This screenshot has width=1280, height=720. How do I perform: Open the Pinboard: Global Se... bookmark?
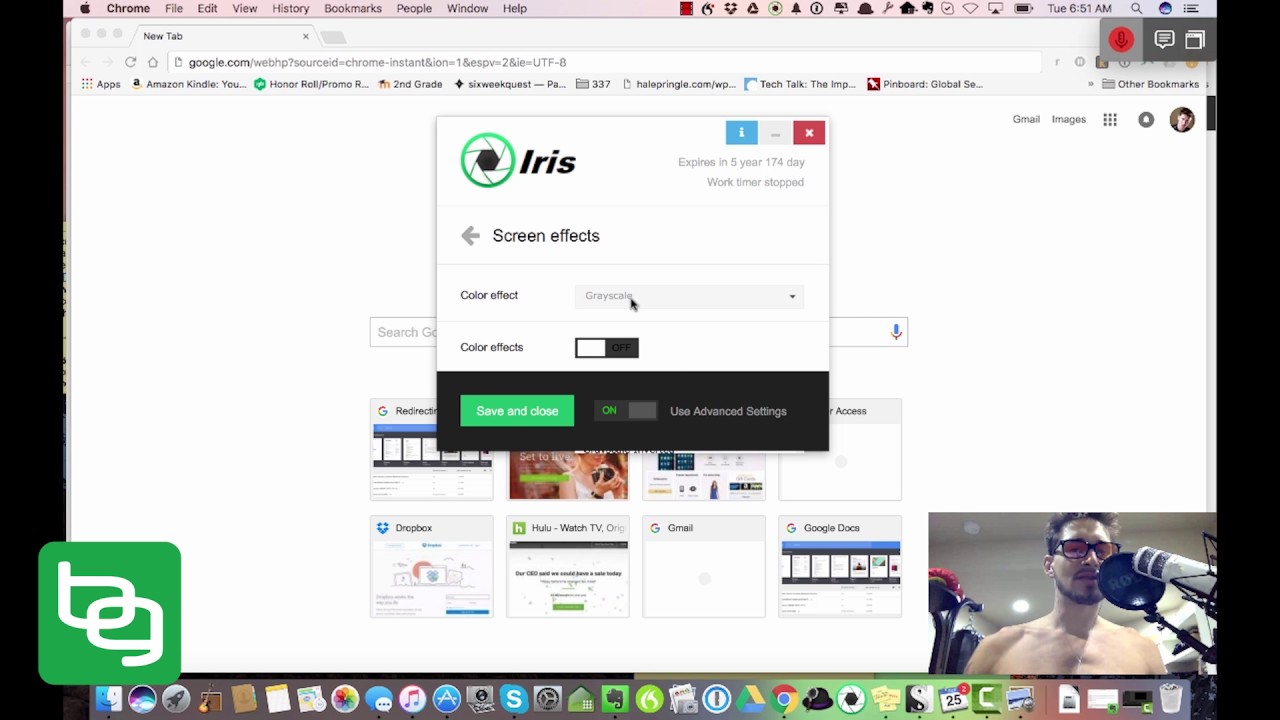[x=925, y=84]
